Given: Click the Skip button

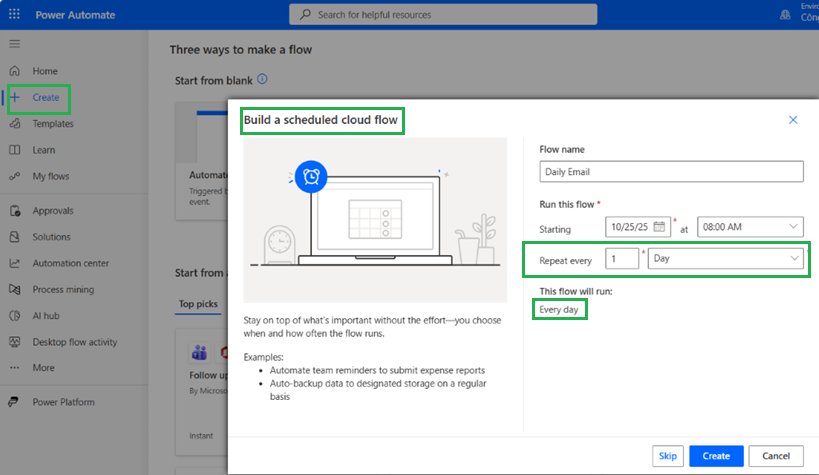Looking at the screenshot, I should [668, 456].
